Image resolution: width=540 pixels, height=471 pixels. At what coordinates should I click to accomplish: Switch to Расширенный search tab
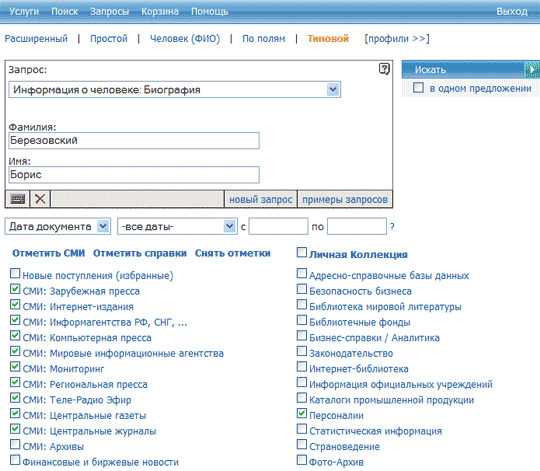tap(36, 39)
